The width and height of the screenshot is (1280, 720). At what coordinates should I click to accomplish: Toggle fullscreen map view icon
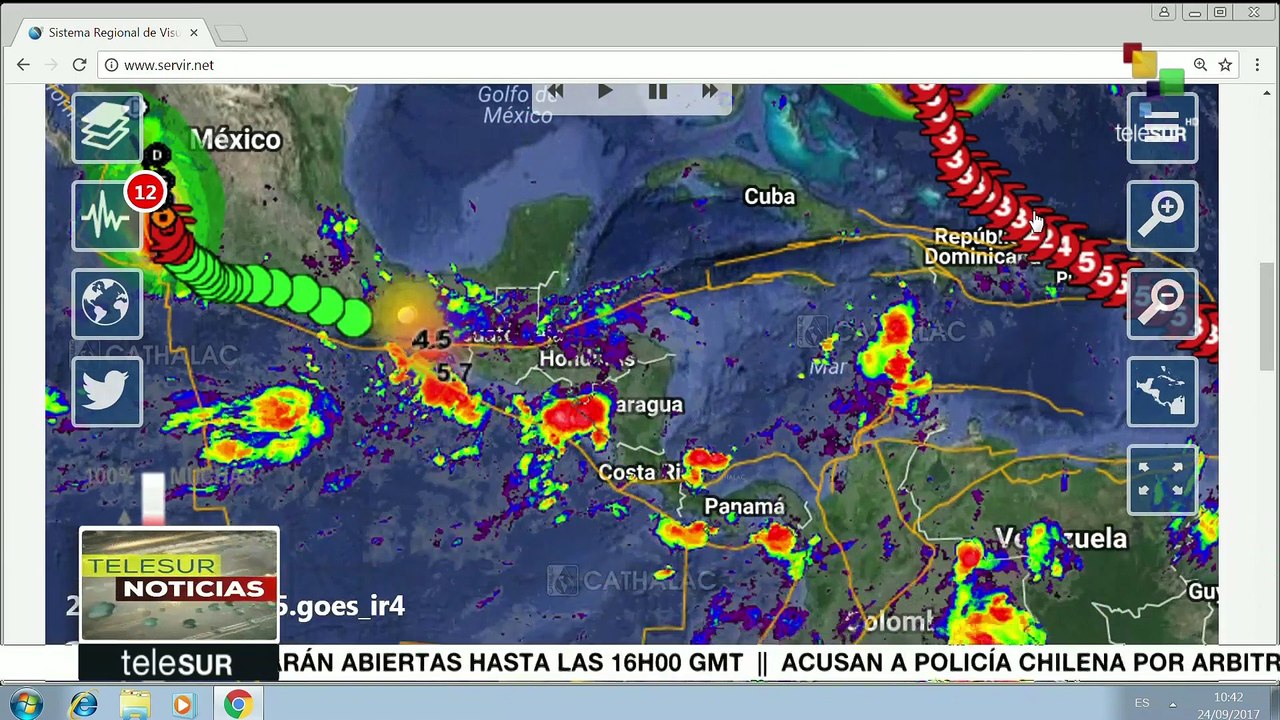(1162, 480)
